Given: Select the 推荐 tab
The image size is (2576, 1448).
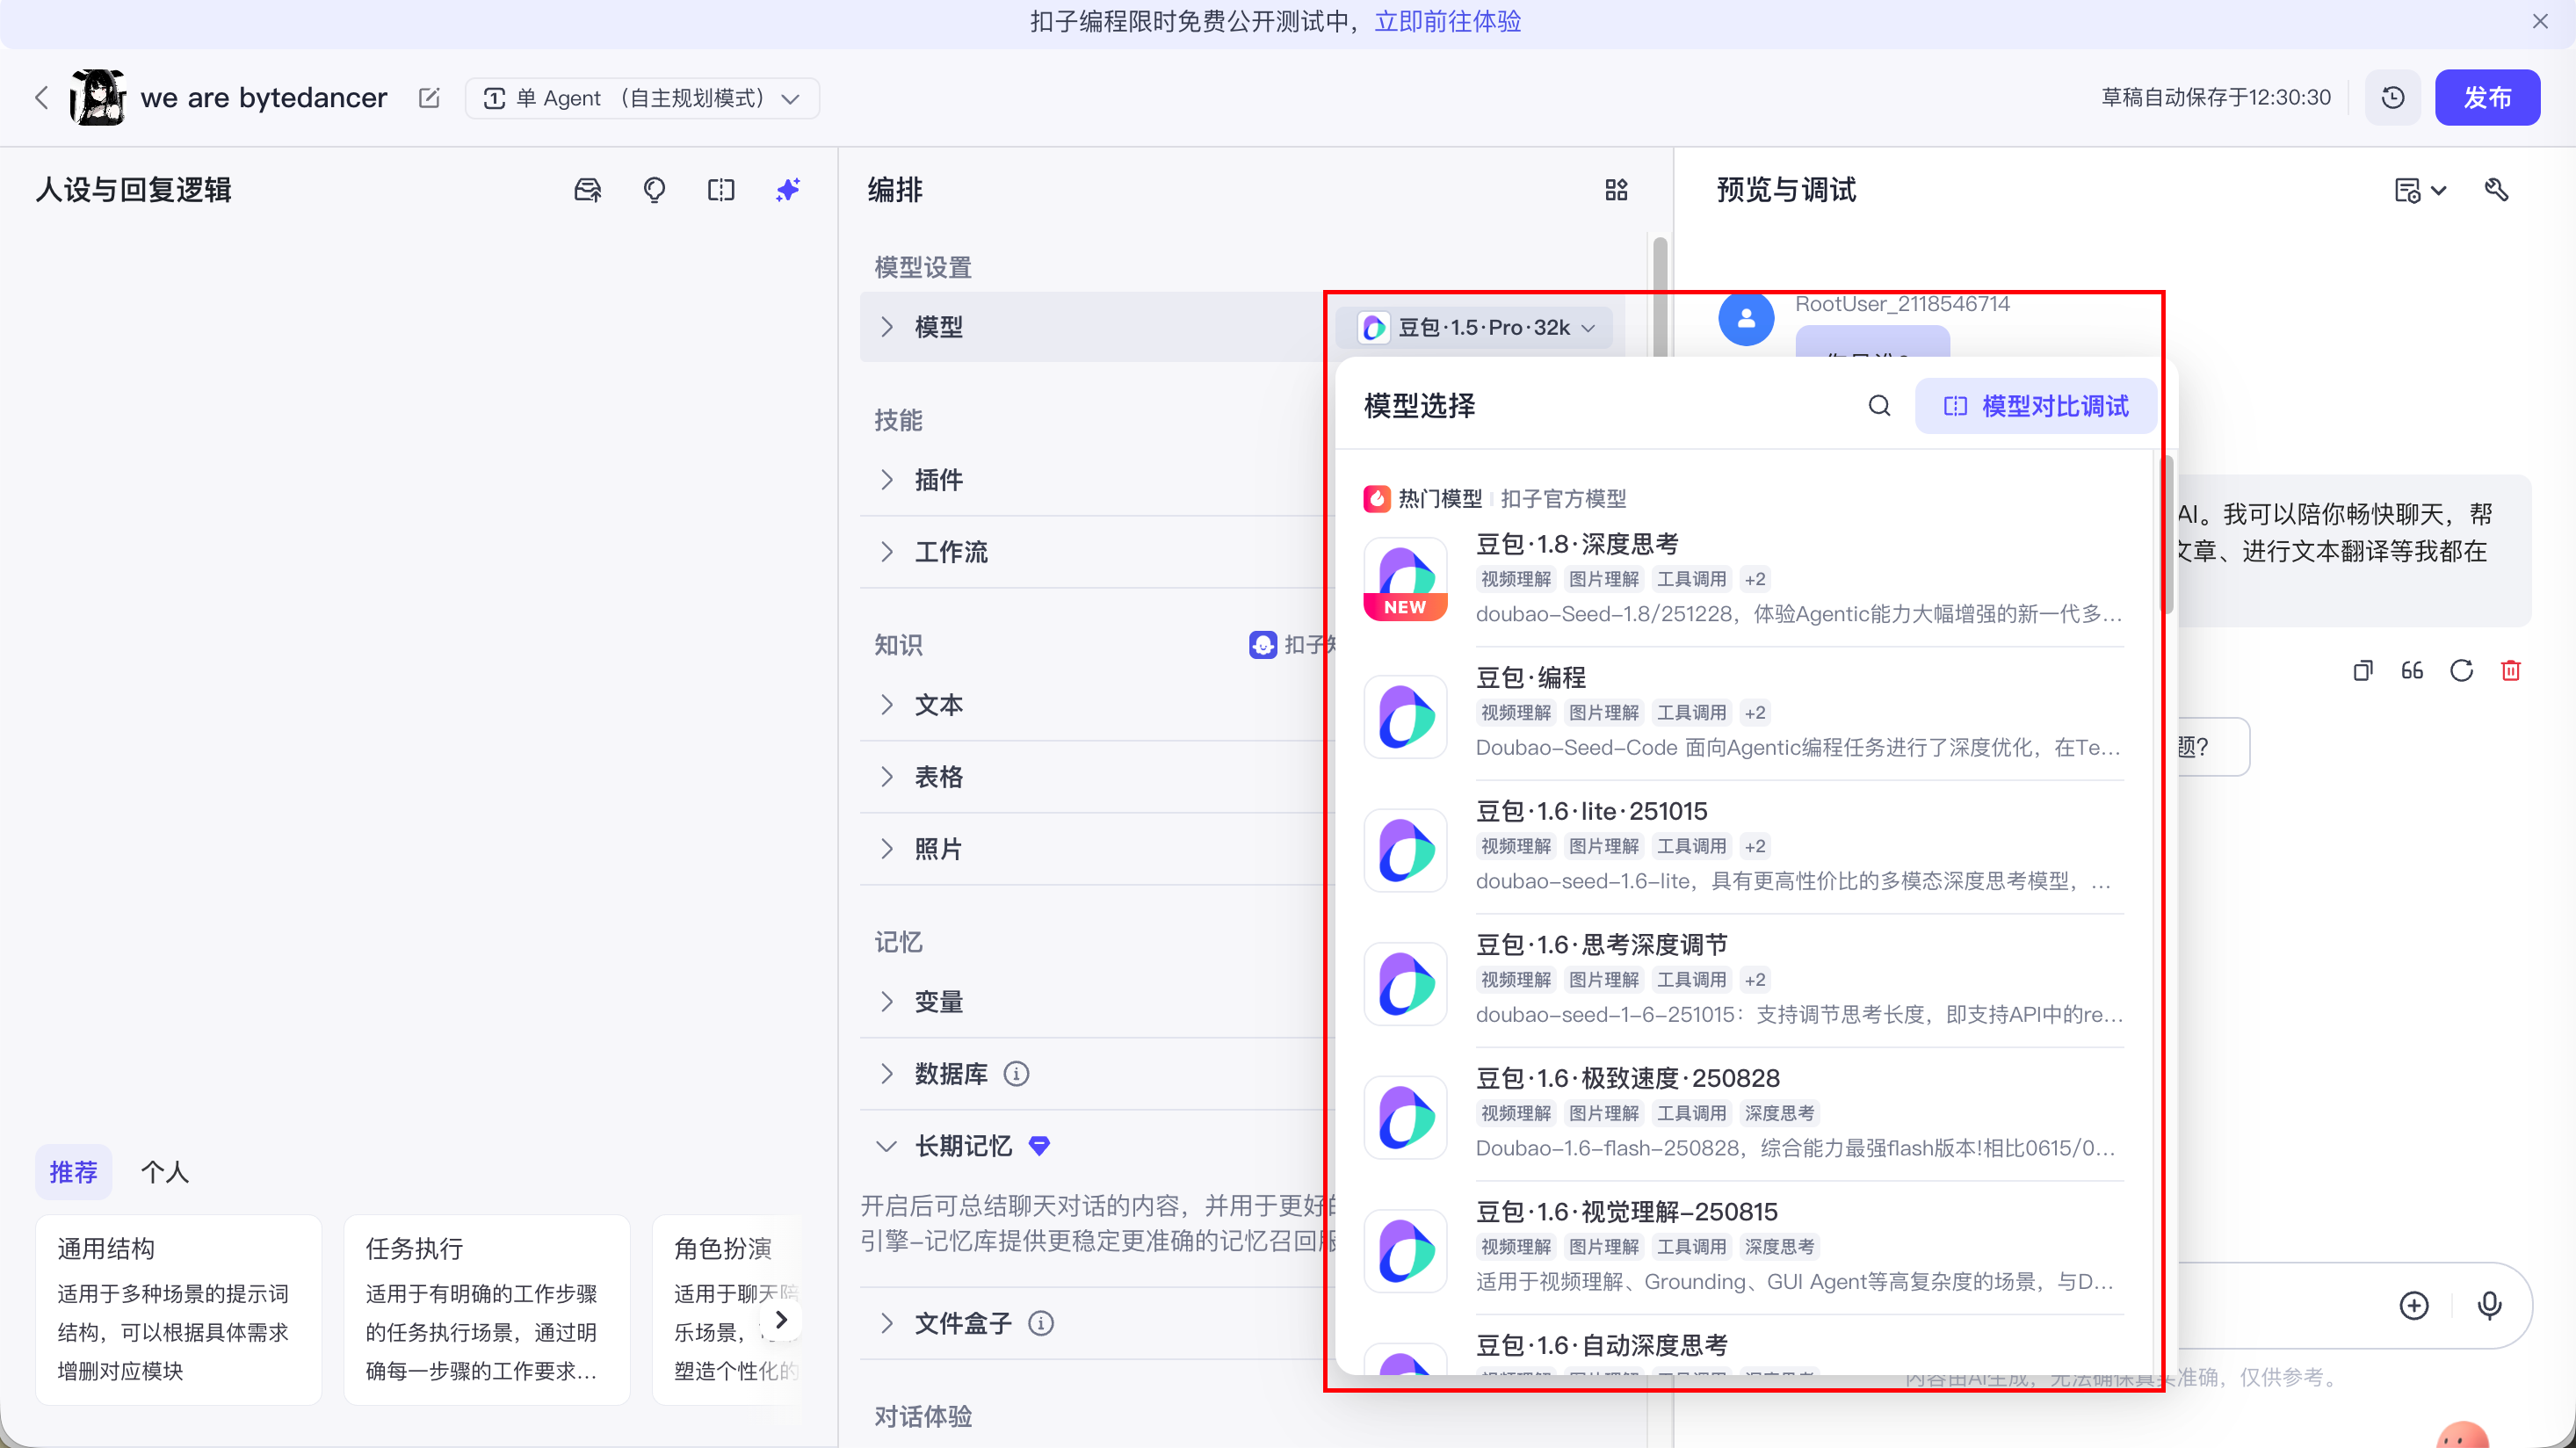Looking at the screenshot, I should pos(73,1172).
